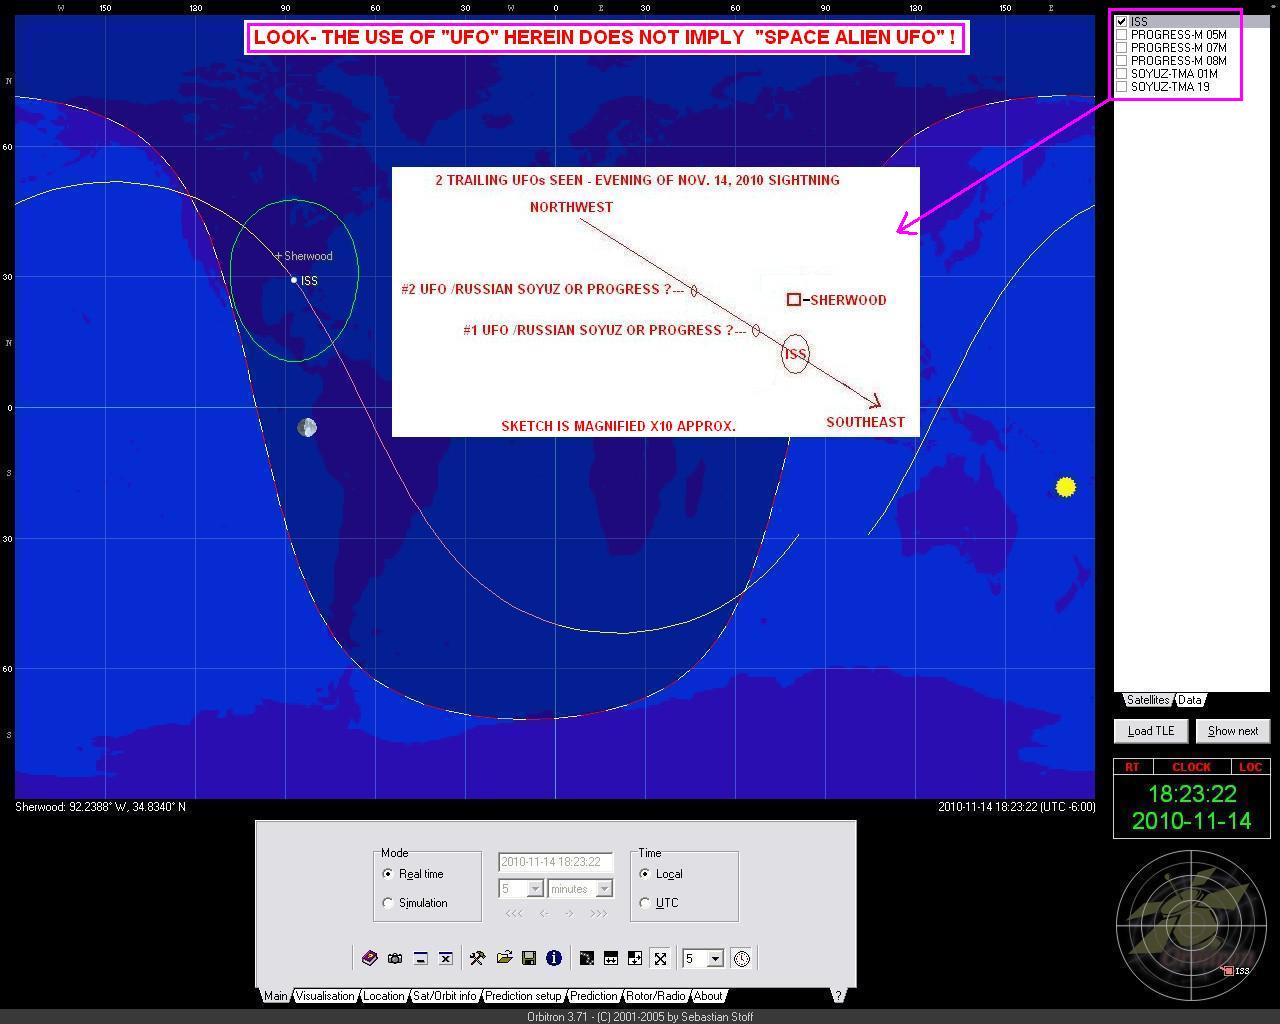1280x1024 pixels.
Task: Expand the toolbar dropdown showing 5
Action: [x=715, y=959]
